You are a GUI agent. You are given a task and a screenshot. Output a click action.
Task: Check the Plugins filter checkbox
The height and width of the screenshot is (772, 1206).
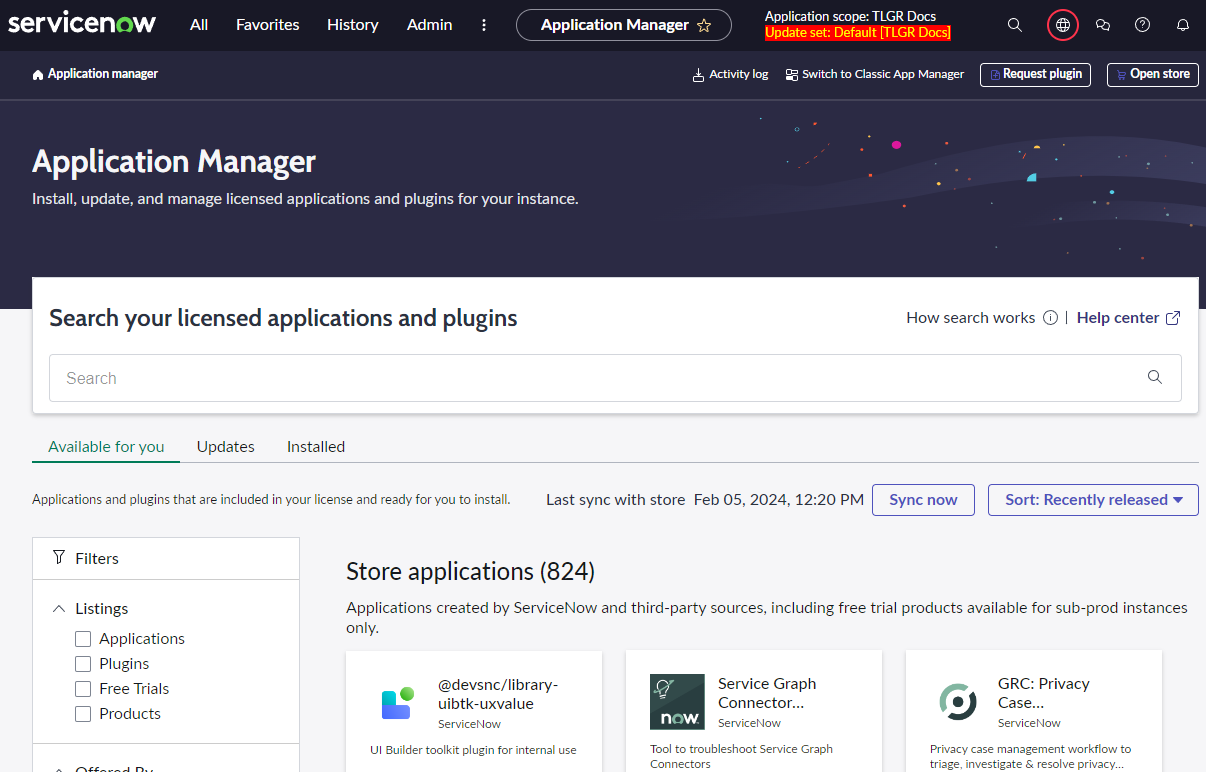coord(83,663)
